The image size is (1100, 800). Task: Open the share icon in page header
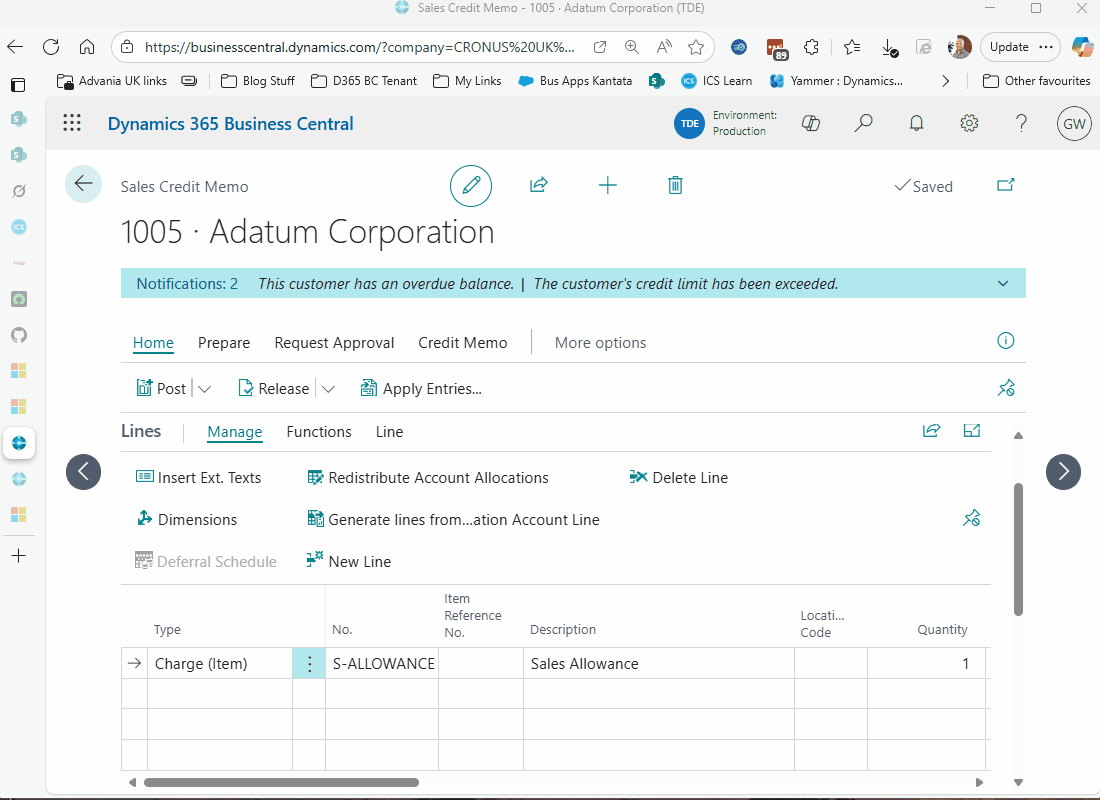(539, 185)
